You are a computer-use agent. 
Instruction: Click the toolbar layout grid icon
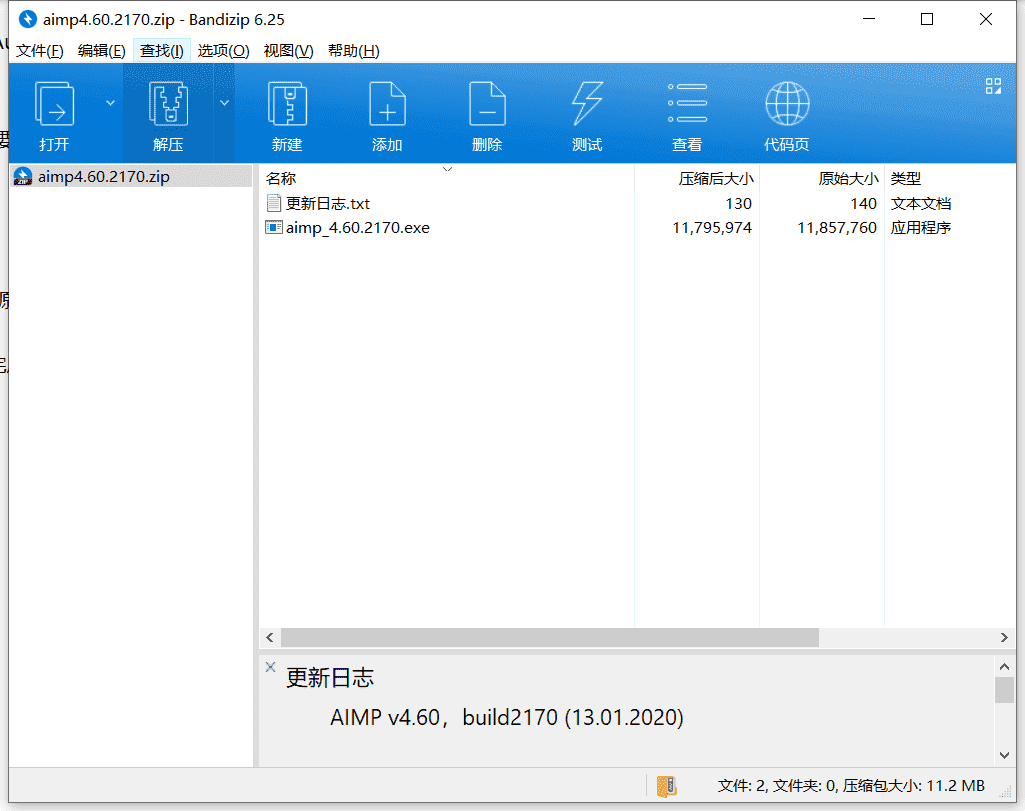[993, 86]
